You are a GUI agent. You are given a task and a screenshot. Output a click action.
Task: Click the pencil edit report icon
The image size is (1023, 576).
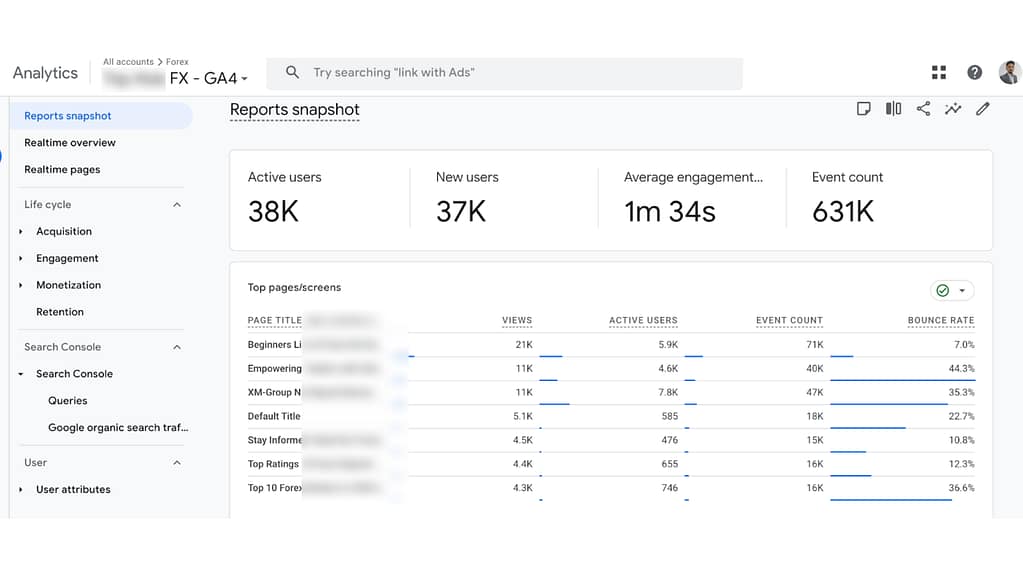tap(983, 109)
